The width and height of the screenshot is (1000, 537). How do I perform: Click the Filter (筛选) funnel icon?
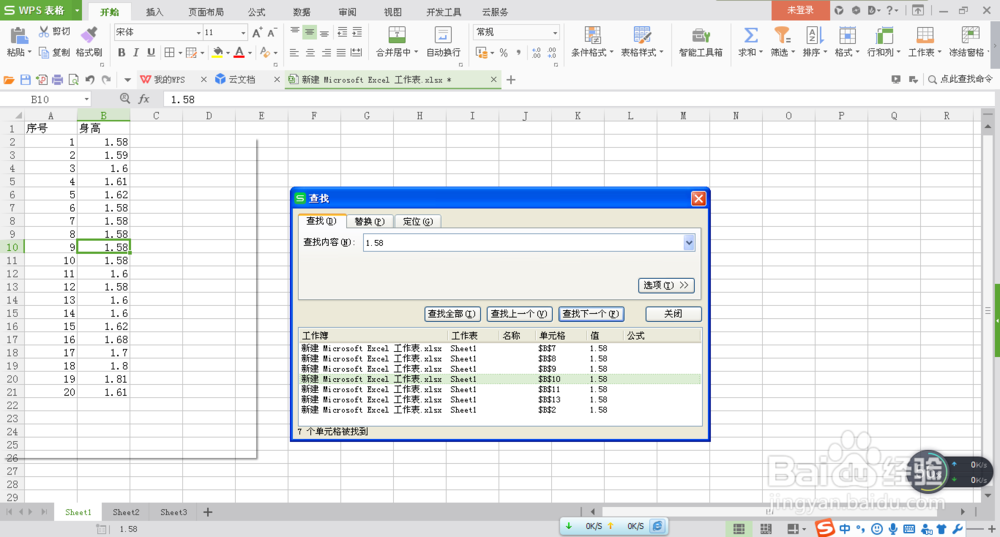pos(782,34)
